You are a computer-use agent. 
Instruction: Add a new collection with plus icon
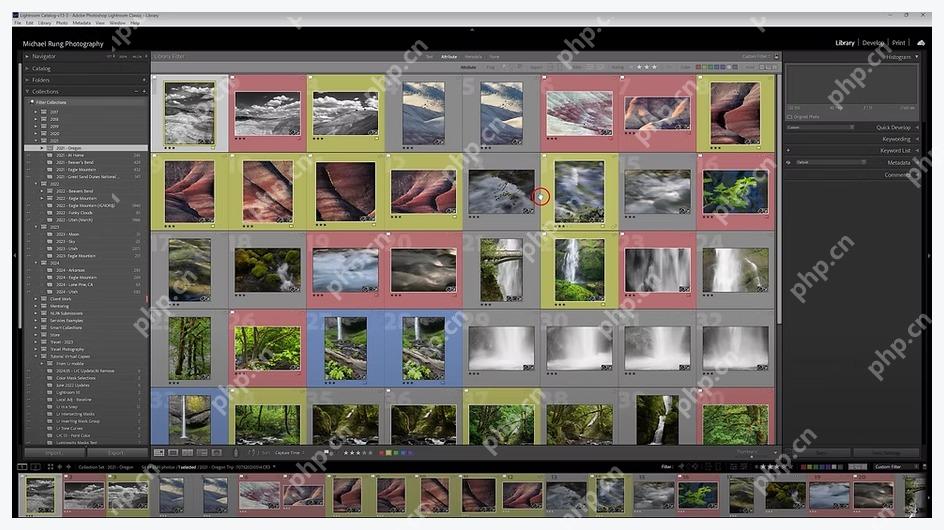(144, 92)
